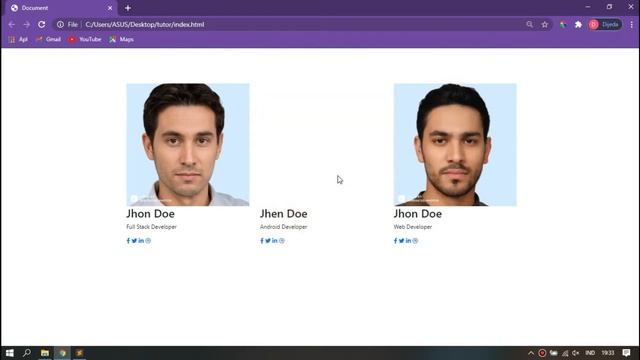Open taskbar search magnifier
The width and height of the screenshot is (640, 360).
pos(27,353)
